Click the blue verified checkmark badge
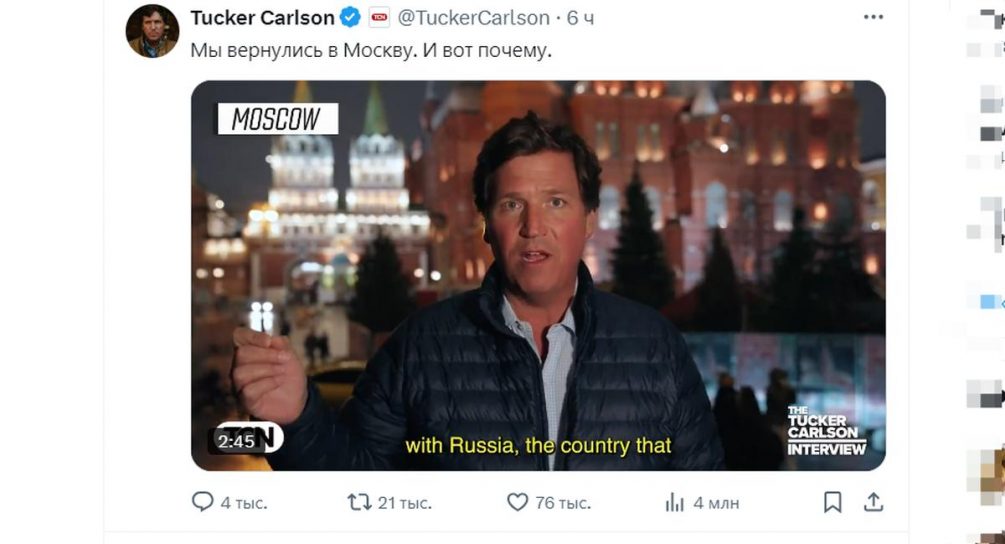 click(350, 18)
